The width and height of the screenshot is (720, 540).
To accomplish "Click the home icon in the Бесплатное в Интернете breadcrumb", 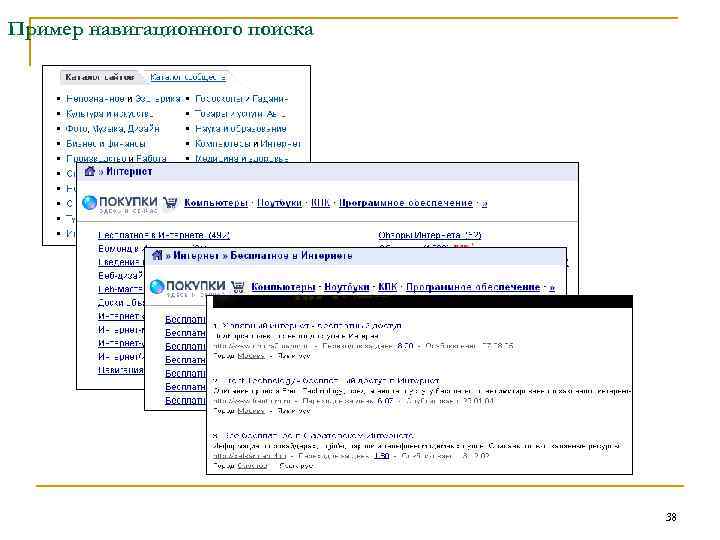I will coord(157,255).
